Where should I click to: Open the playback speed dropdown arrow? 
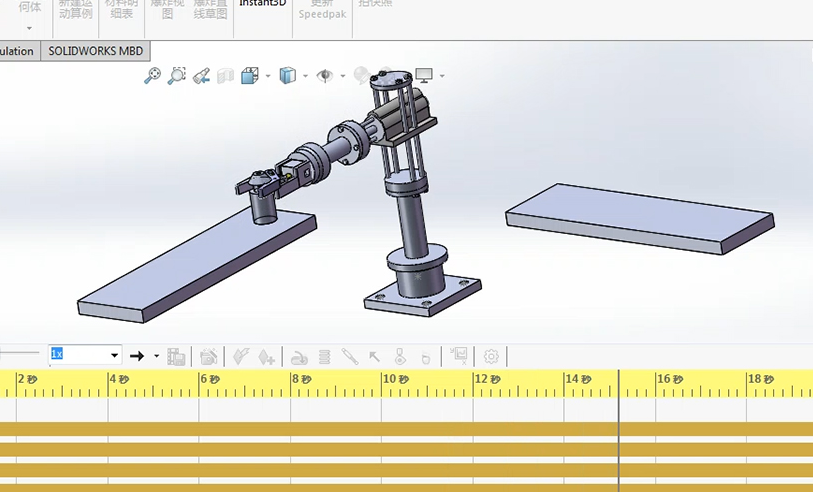pos(115,356)
